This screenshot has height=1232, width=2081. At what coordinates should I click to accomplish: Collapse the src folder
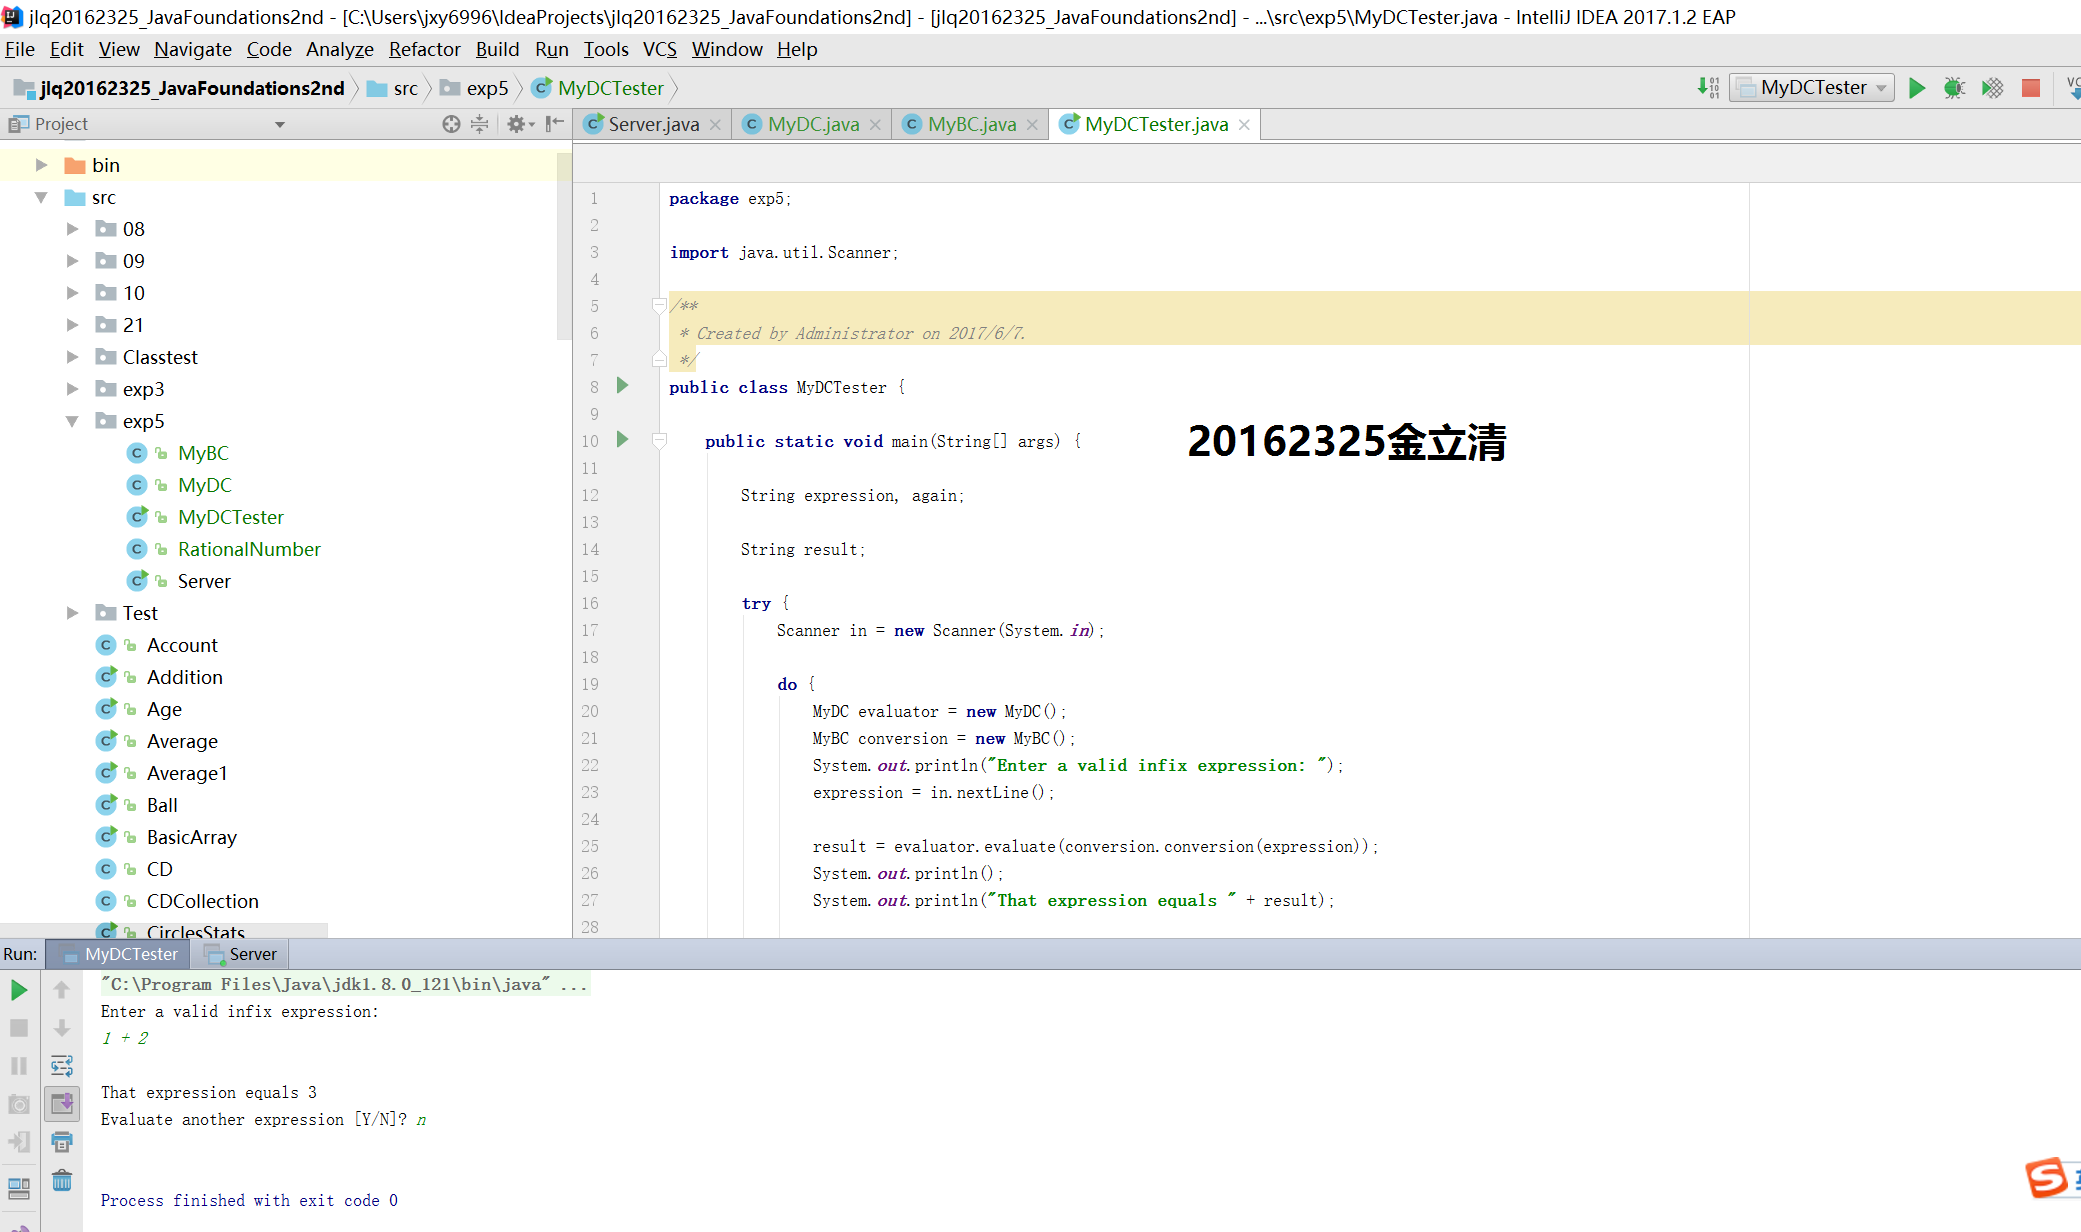(x=41, y=197)
